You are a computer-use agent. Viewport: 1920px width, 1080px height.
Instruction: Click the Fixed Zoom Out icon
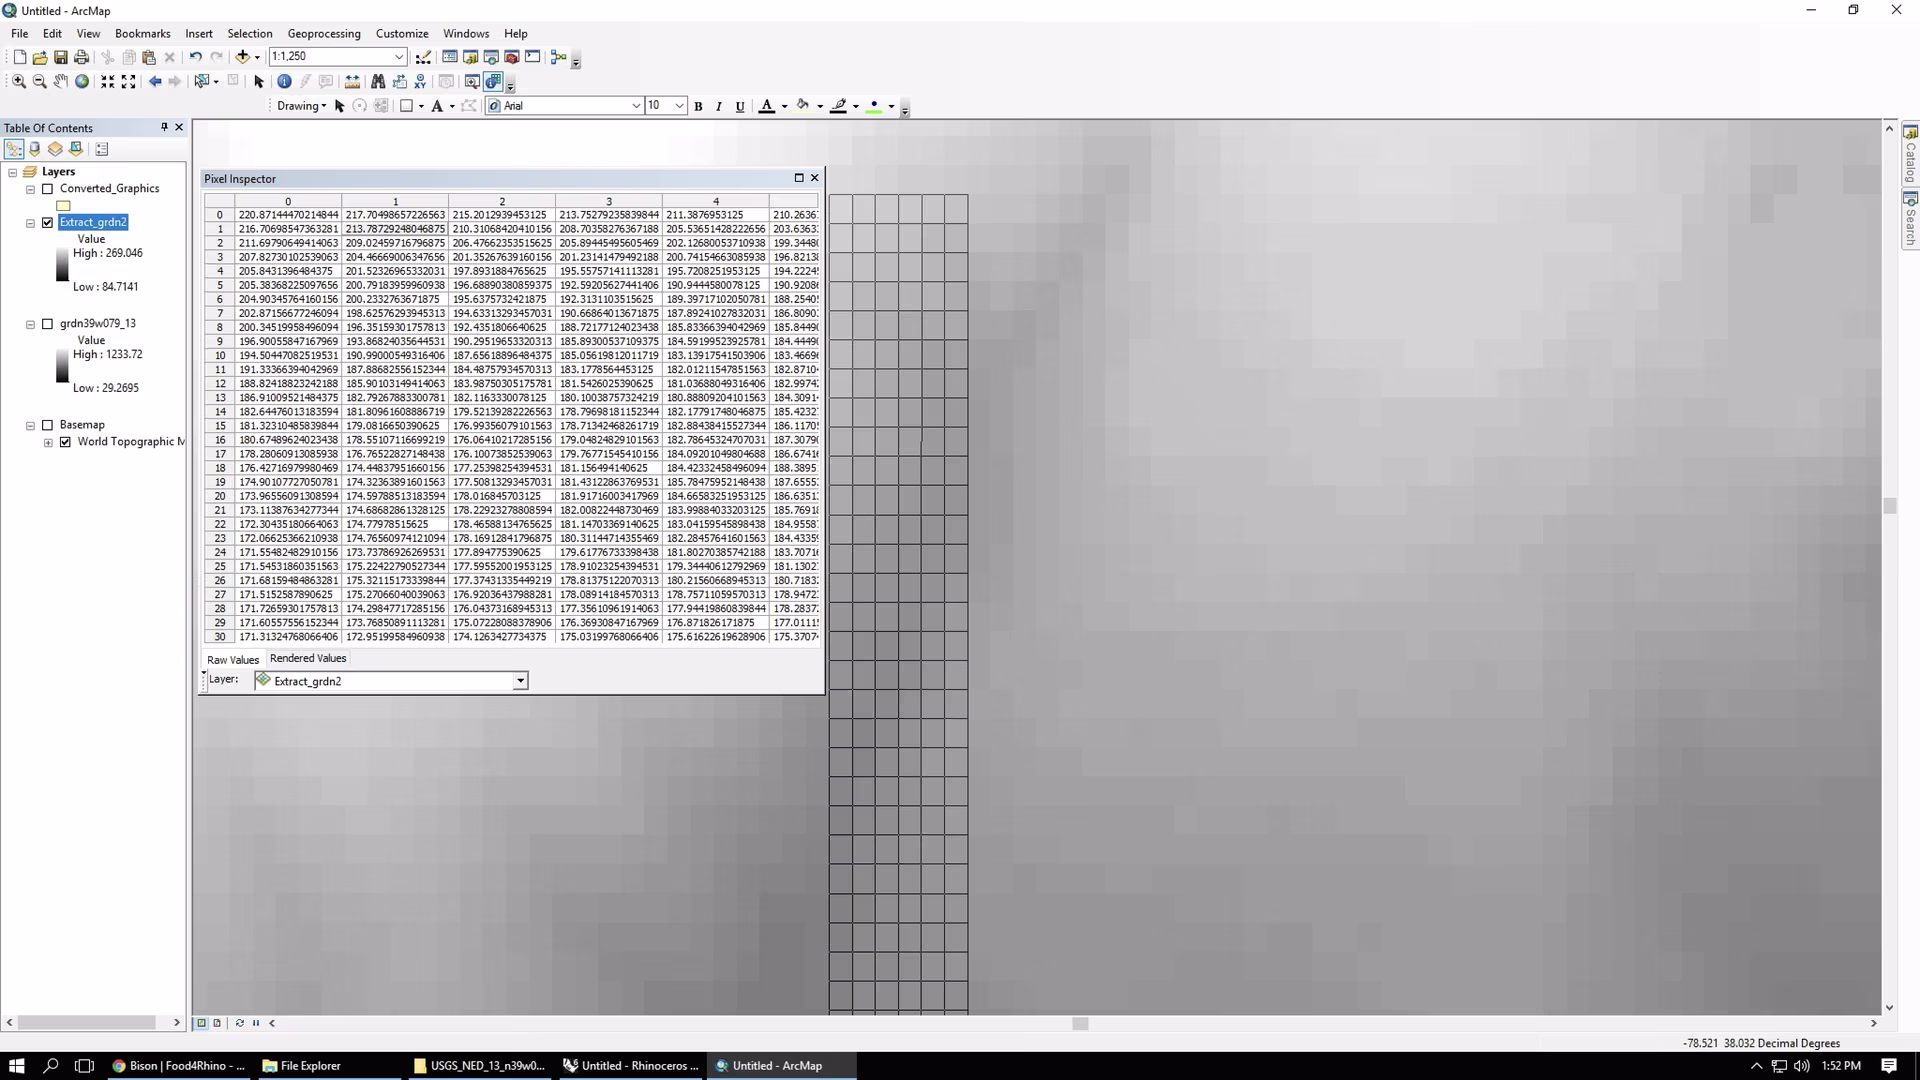pyautogui.click(x=129, y=82)
